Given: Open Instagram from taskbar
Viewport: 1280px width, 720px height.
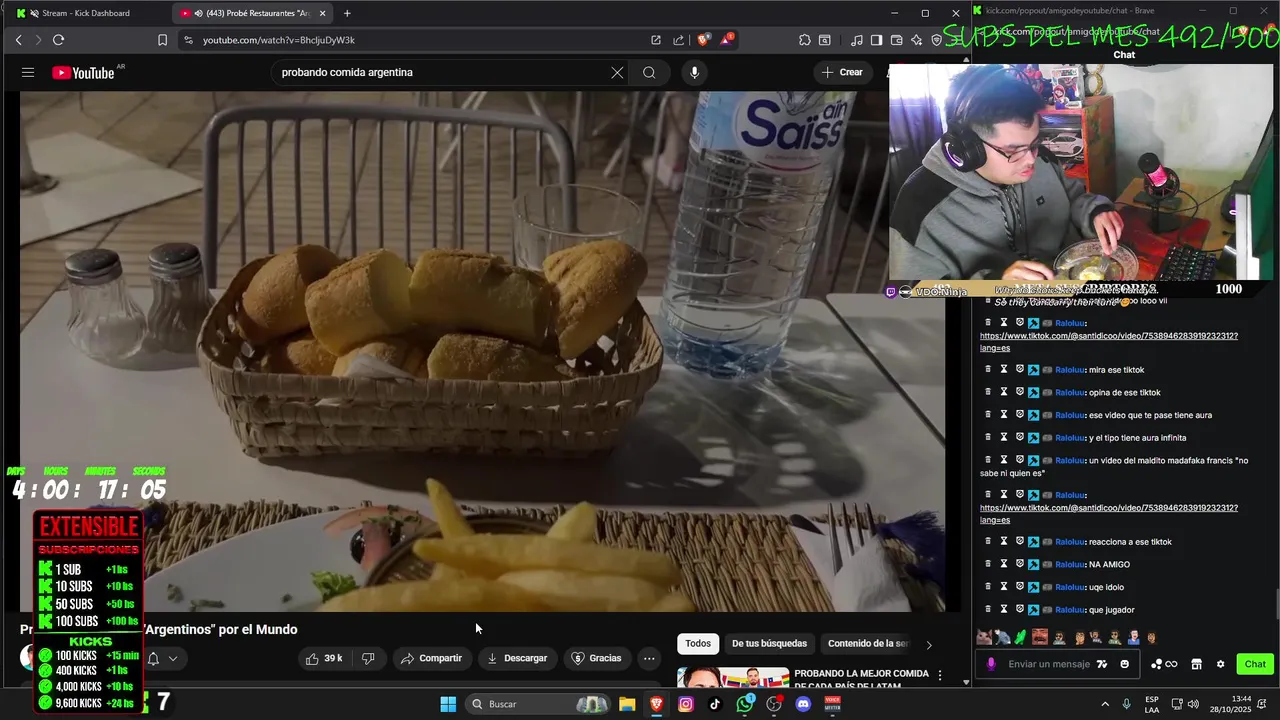Looking at the screenshot, I should [x=686, y=704].
